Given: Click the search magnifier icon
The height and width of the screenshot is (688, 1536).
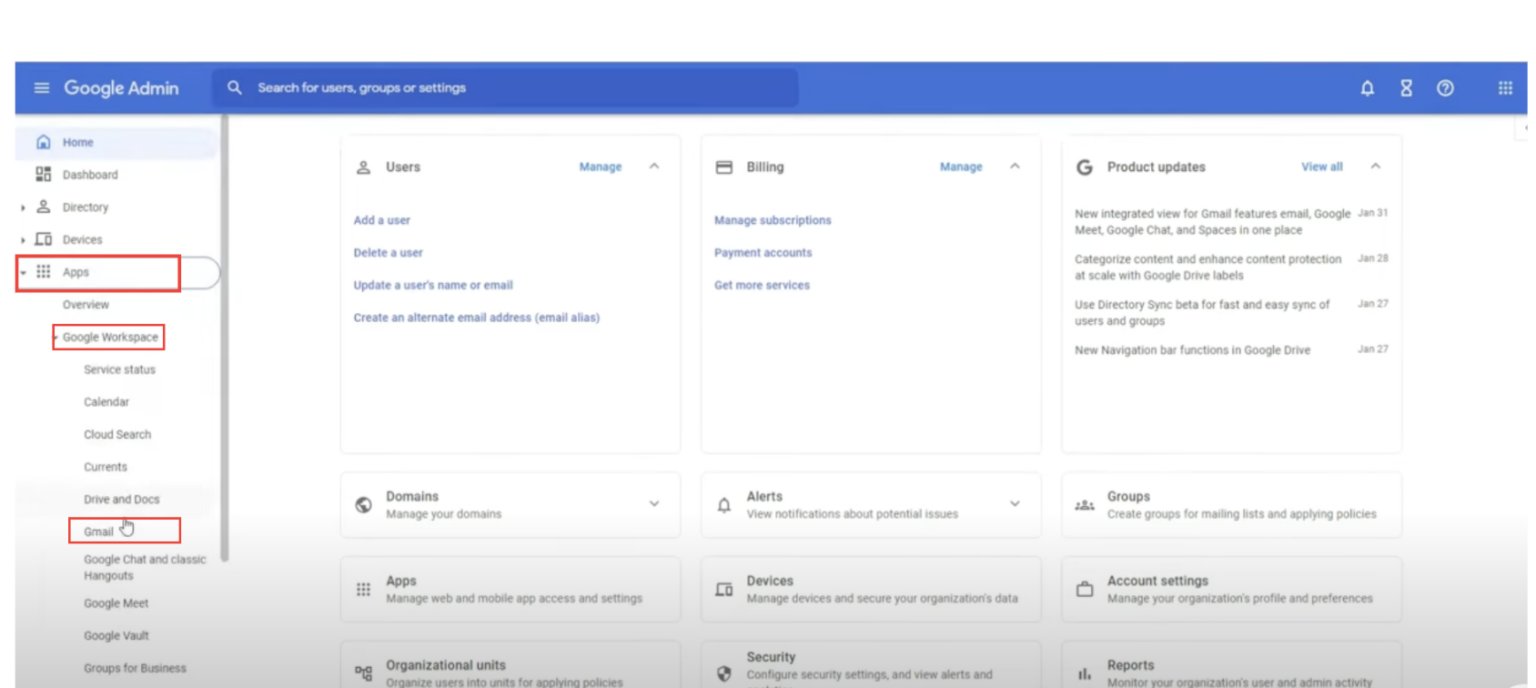Looking at the screenshot, I should [234, 88].
